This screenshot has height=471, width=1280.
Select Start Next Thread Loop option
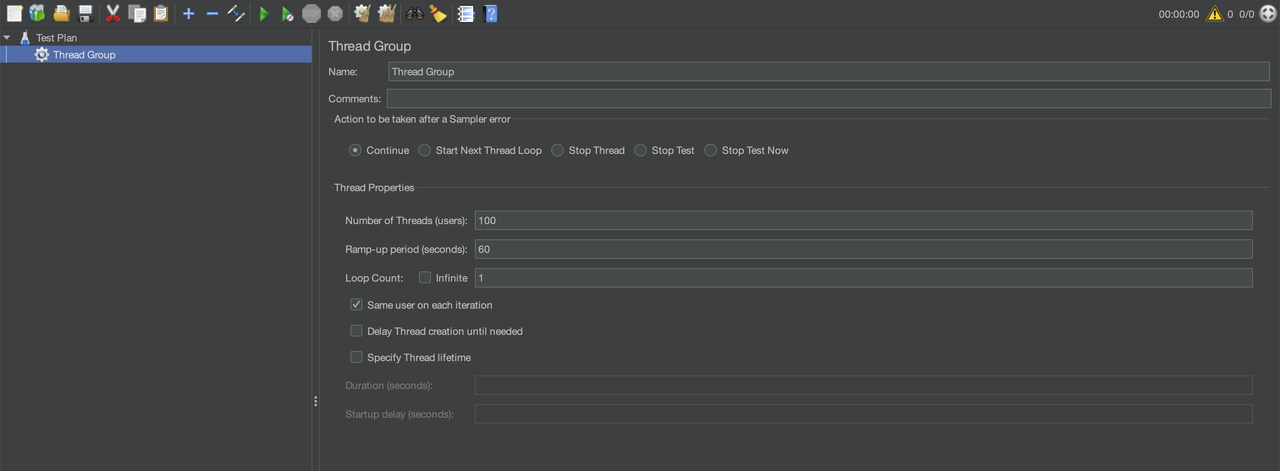click(425, 150)
